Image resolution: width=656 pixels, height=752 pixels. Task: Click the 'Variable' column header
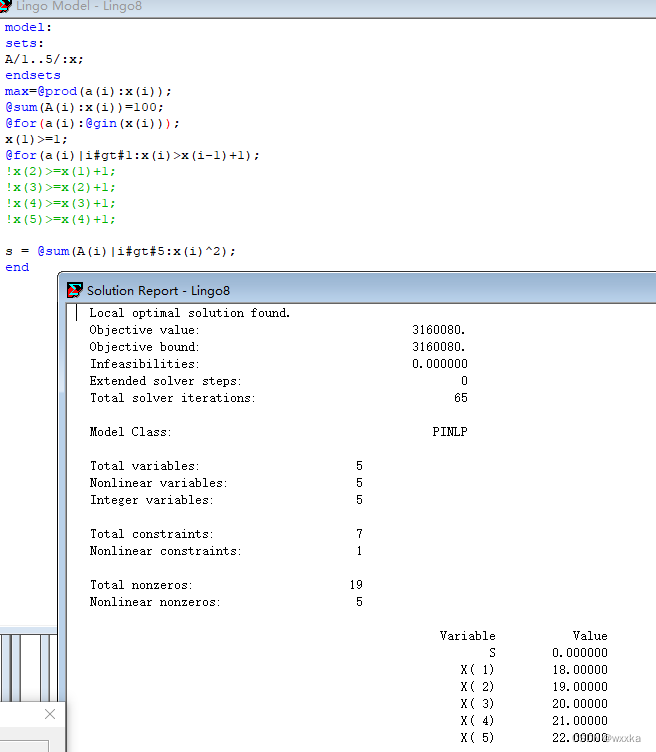[468, 636]
